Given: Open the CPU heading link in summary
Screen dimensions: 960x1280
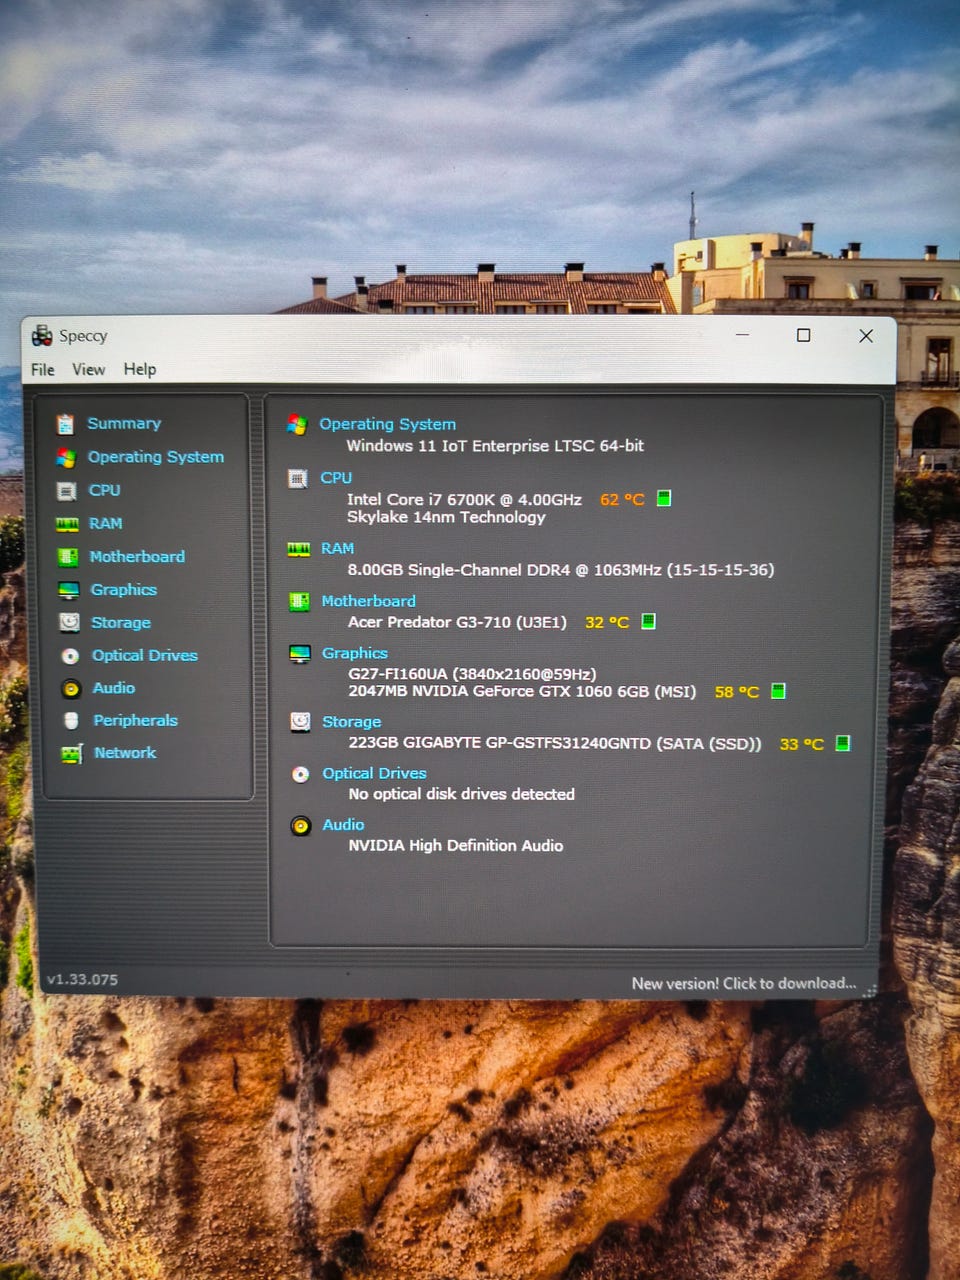Looking at the screenshot, I should pos(336,478).
